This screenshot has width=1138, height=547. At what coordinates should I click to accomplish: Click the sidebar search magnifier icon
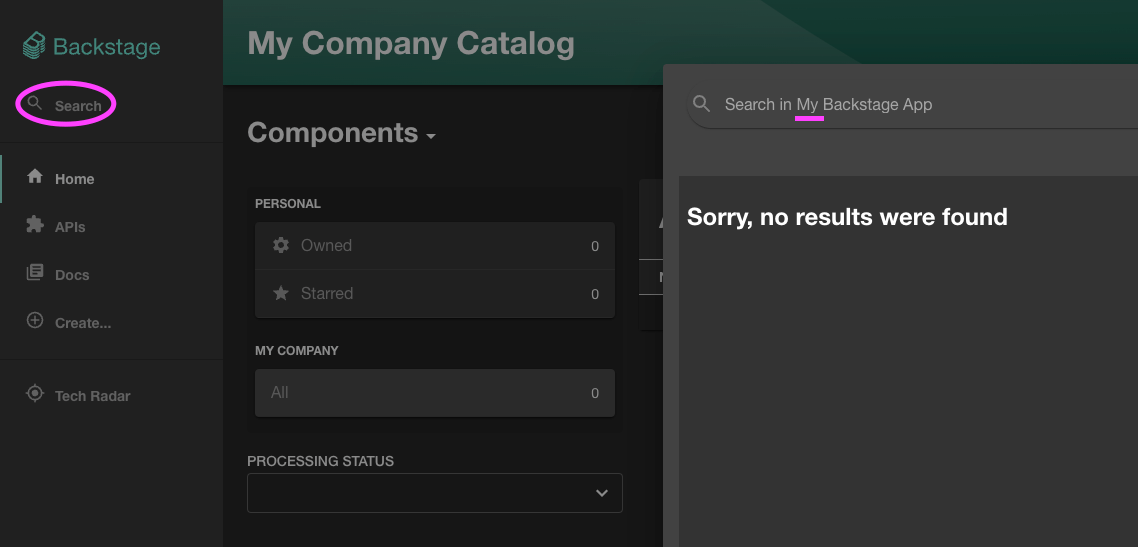tap(35, 104)
